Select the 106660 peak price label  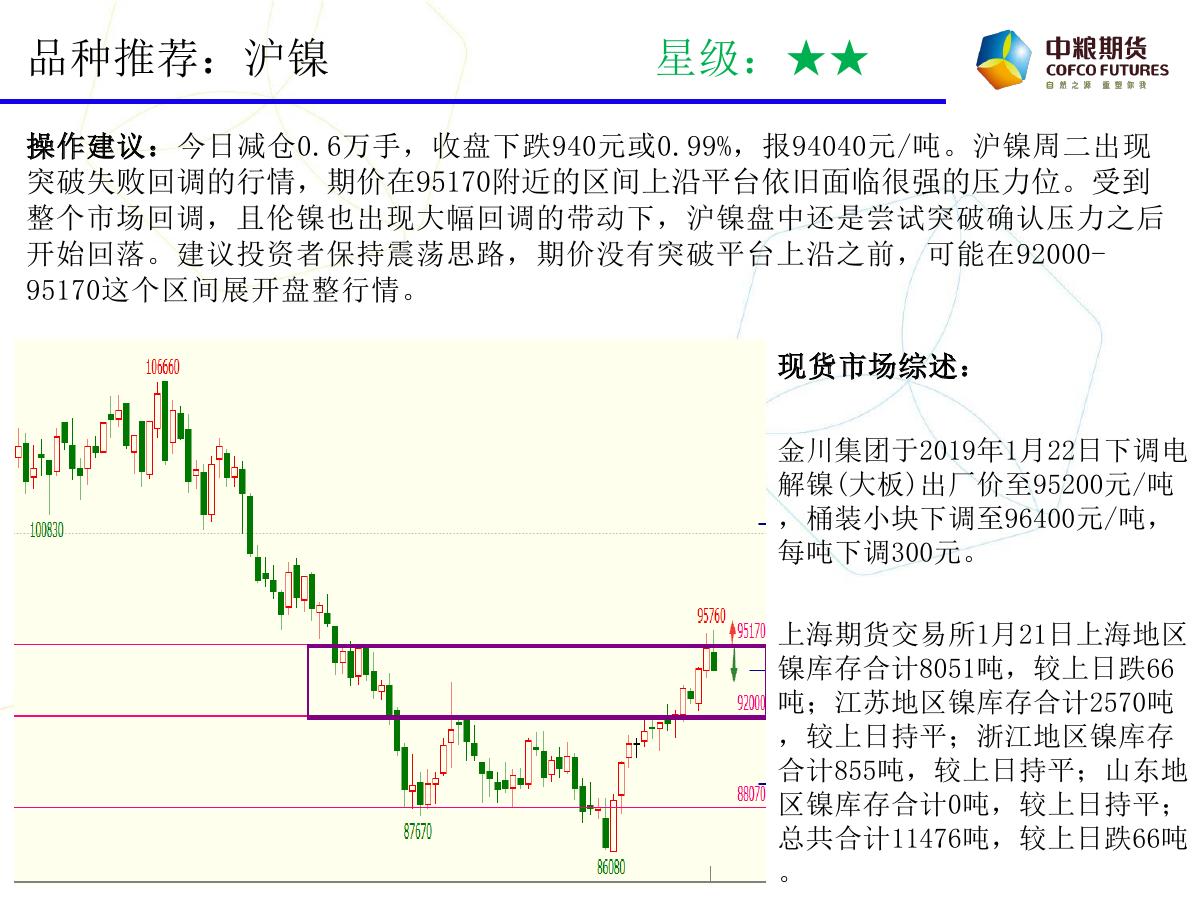pyautogui.click(x=162, y=367)
